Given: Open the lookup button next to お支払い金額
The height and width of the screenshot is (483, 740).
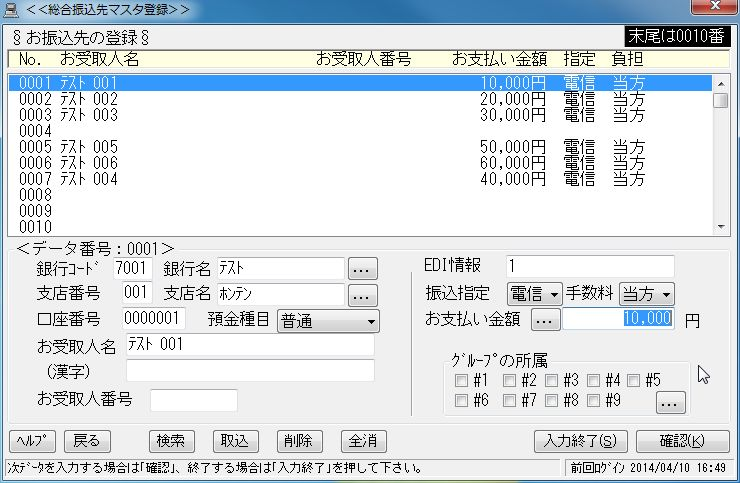Looking at the screenshot, I should pyautogui.click(x=546, y=320).
